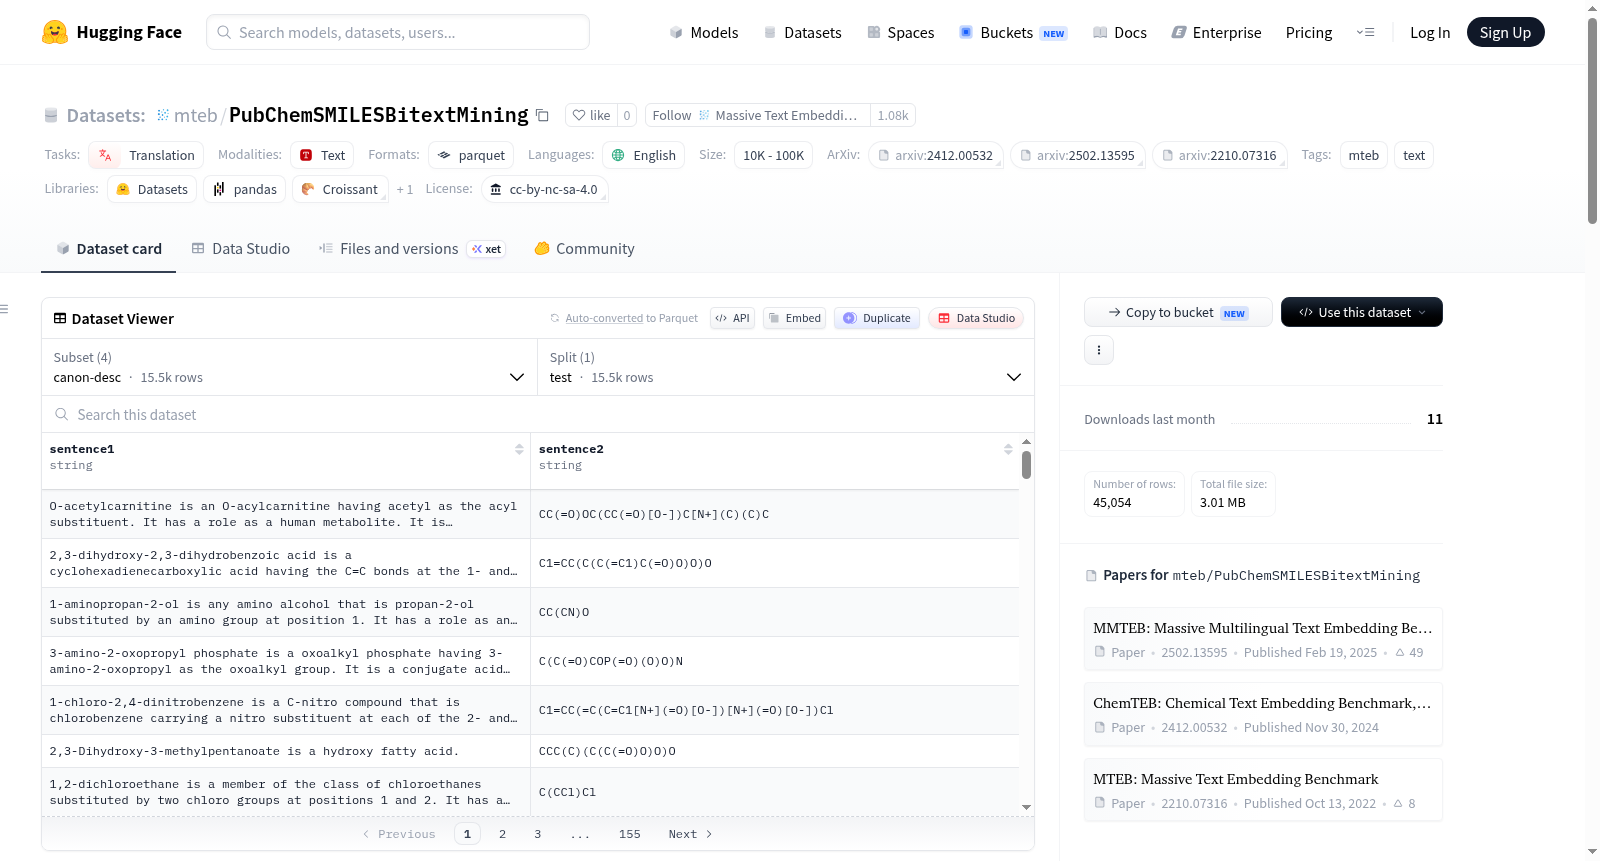
Task: Switch to the Dataset card tab
Action: coord(109,249)
